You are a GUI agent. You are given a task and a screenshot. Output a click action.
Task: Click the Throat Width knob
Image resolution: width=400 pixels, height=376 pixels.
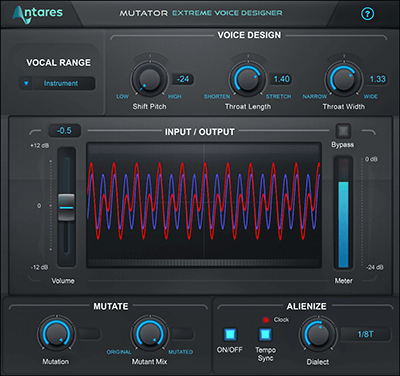coord(343,79)
